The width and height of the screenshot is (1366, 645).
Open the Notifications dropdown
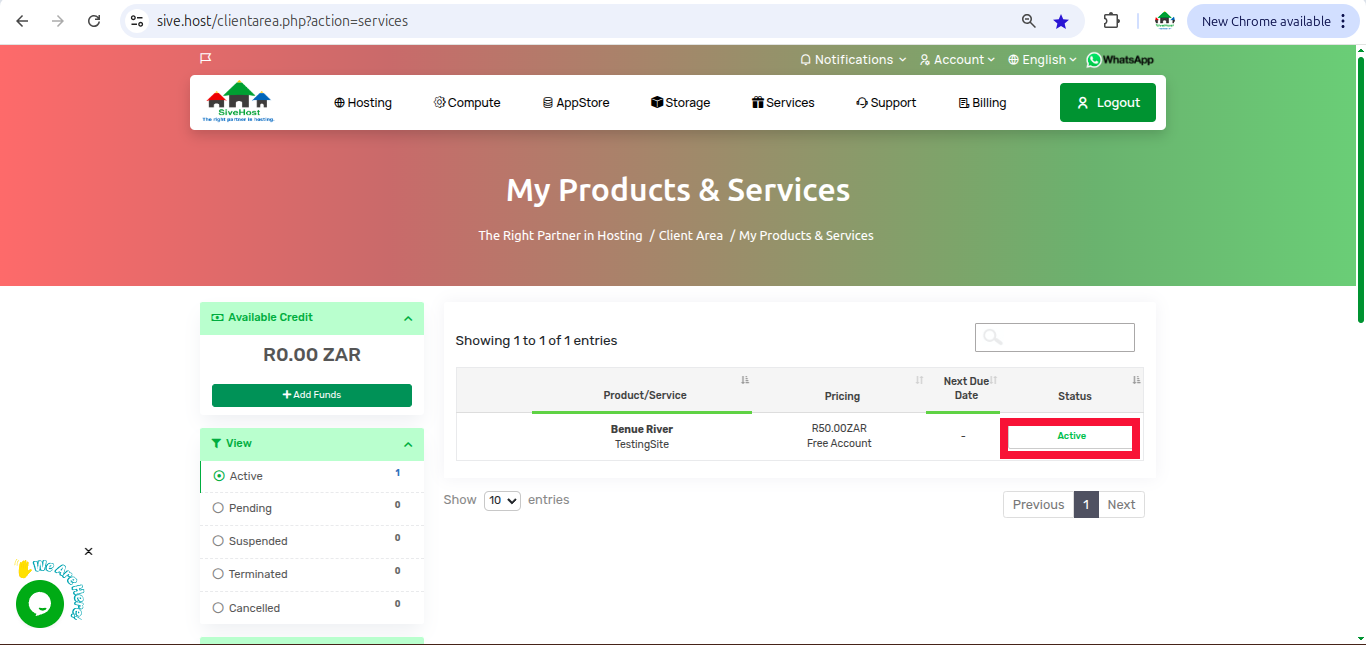[853, 60]
